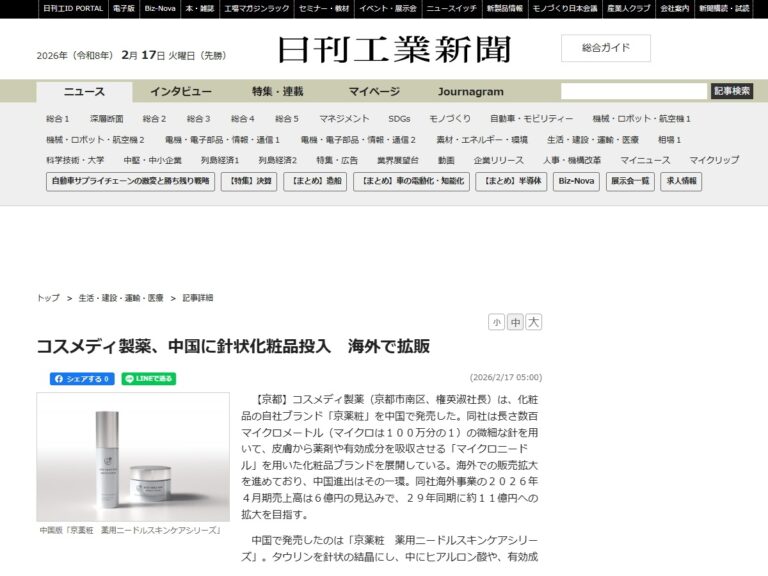Open the 総合2 category
Image resolution: width=768 pixels, height=576 pixels.
pos(154,119)
